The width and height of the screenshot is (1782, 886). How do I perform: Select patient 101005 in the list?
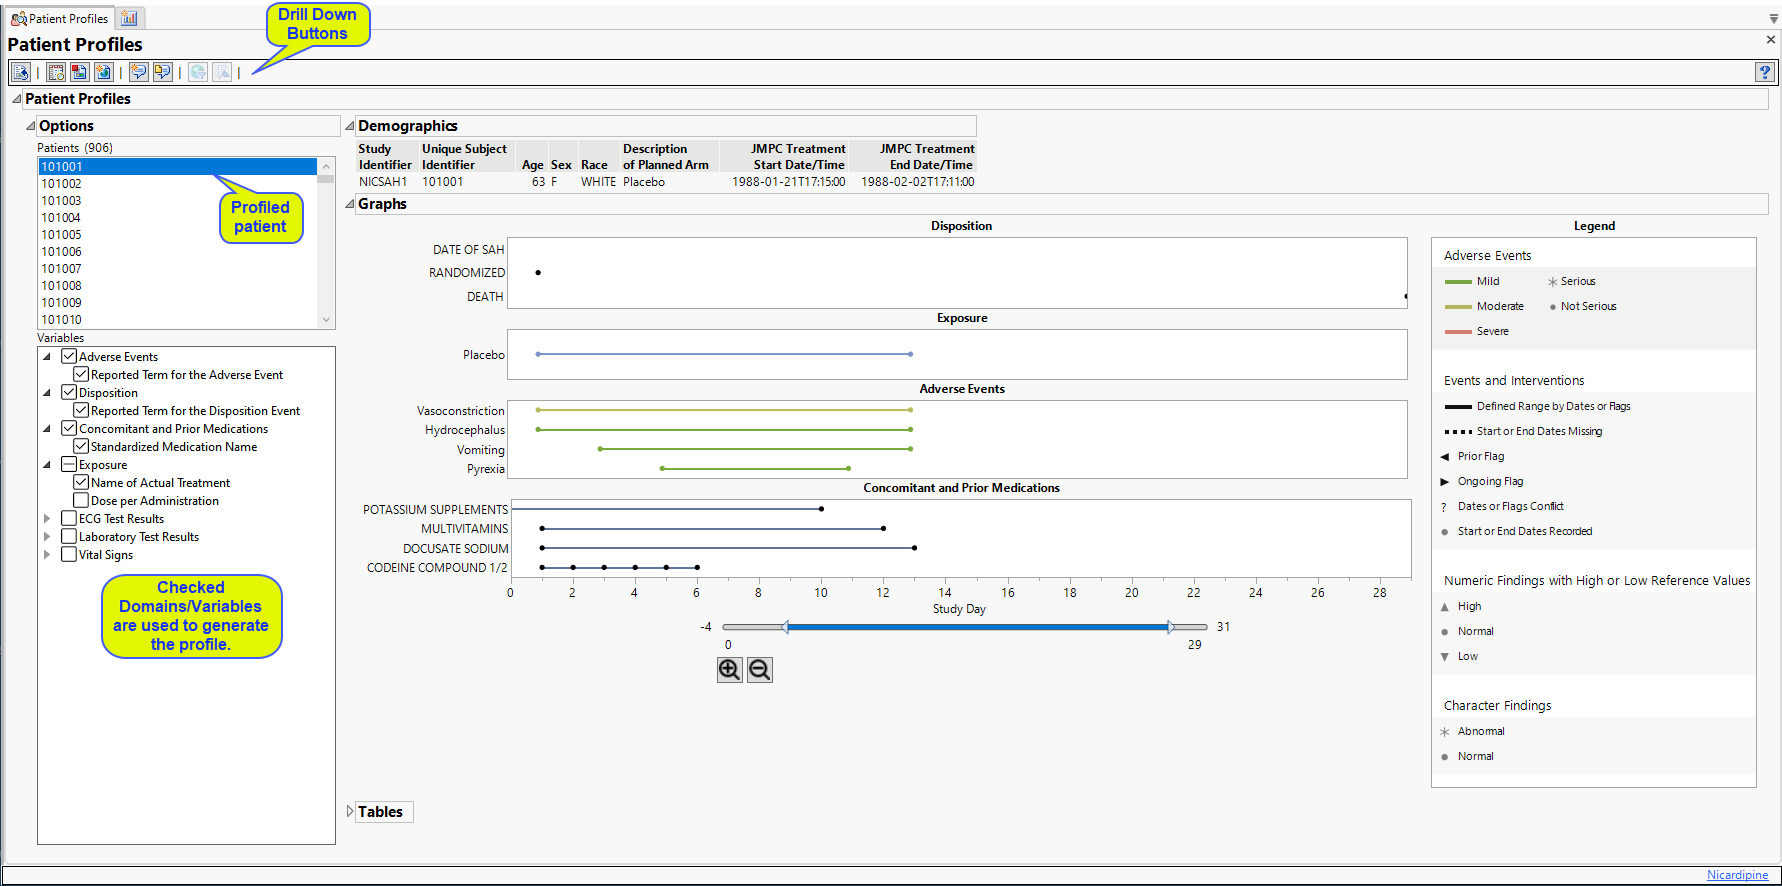tap(62, 235)
